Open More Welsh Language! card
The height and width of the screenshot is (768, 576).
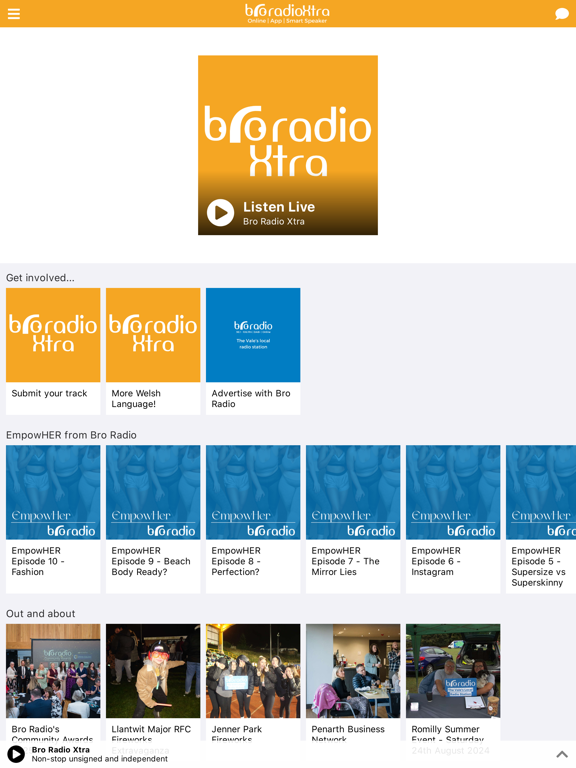click(153, 351)
